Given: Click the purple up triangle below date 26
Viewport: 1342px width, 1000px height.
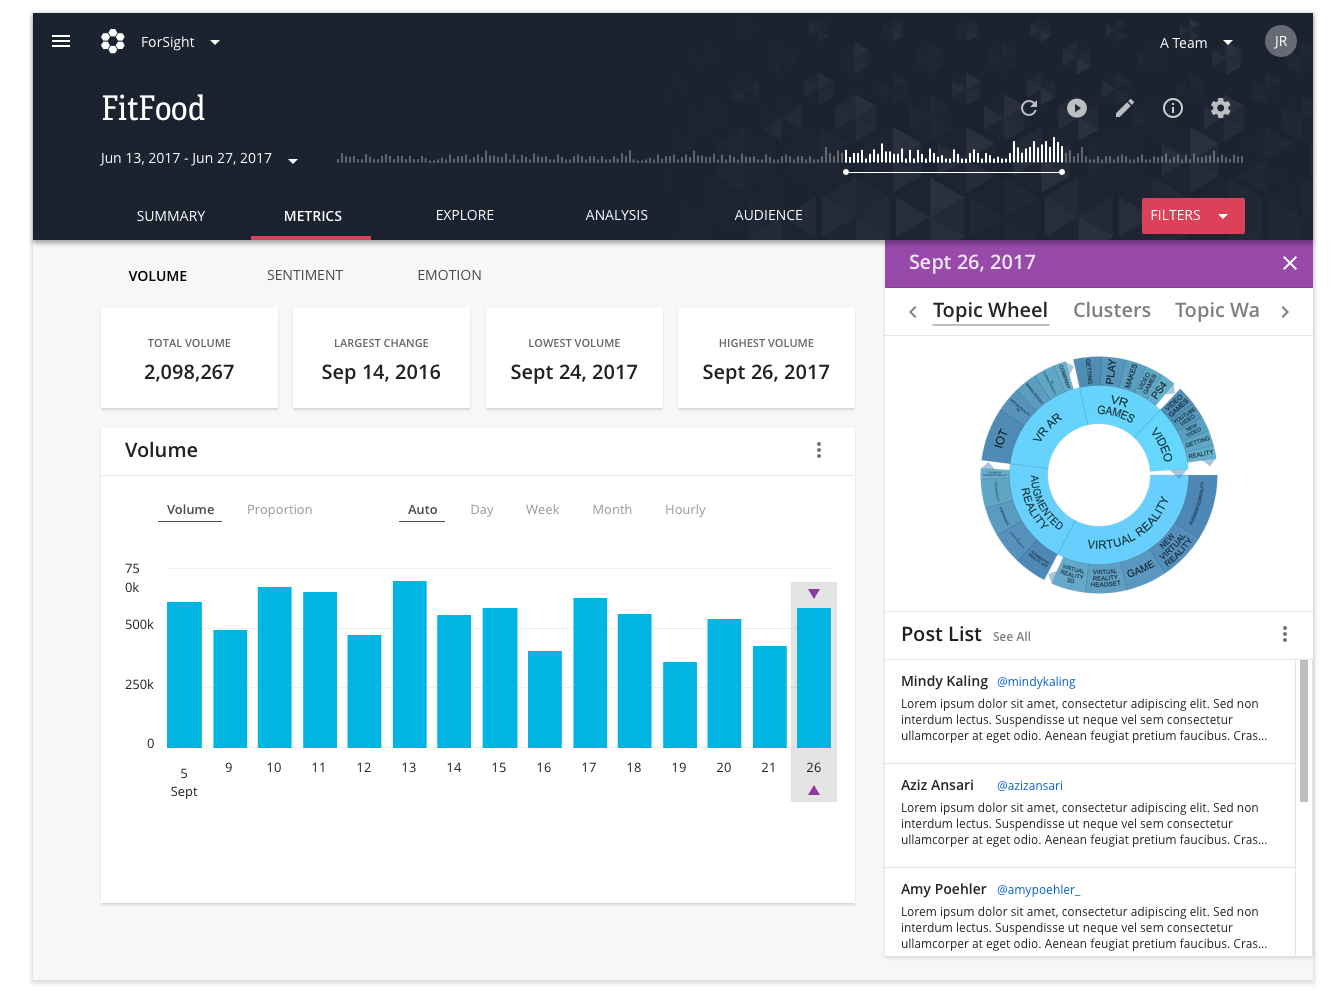Looking at the screenshot, I should click(x=814, y=790).
